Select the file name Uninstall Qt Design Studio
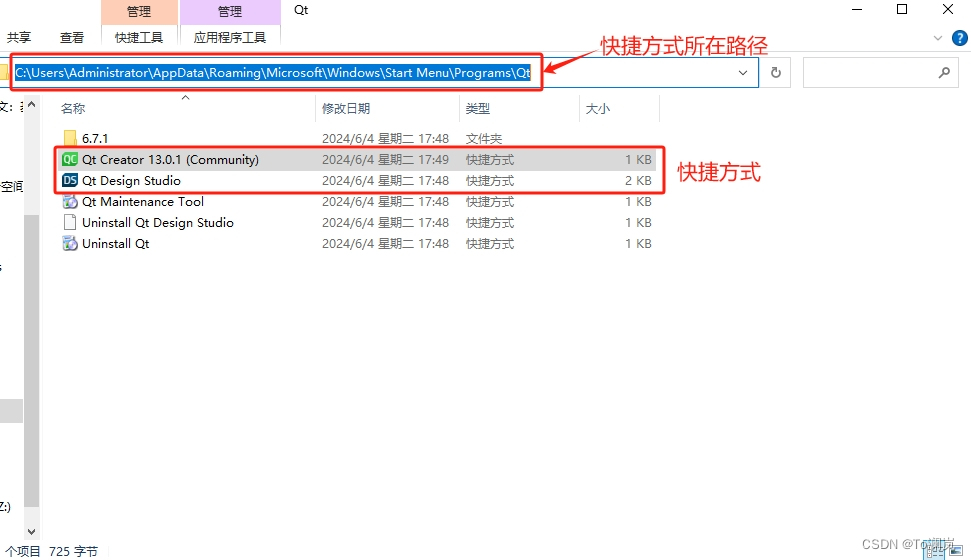971x560 pixels. pyautogui.click(x=158, y=222)
